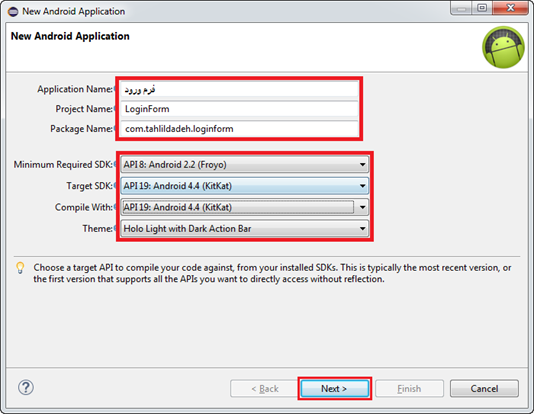Image resolution: width=534 pixels, height=414 pixels.
Task: Click the Eclipse icon in title bar
Action: pos(13,12)
